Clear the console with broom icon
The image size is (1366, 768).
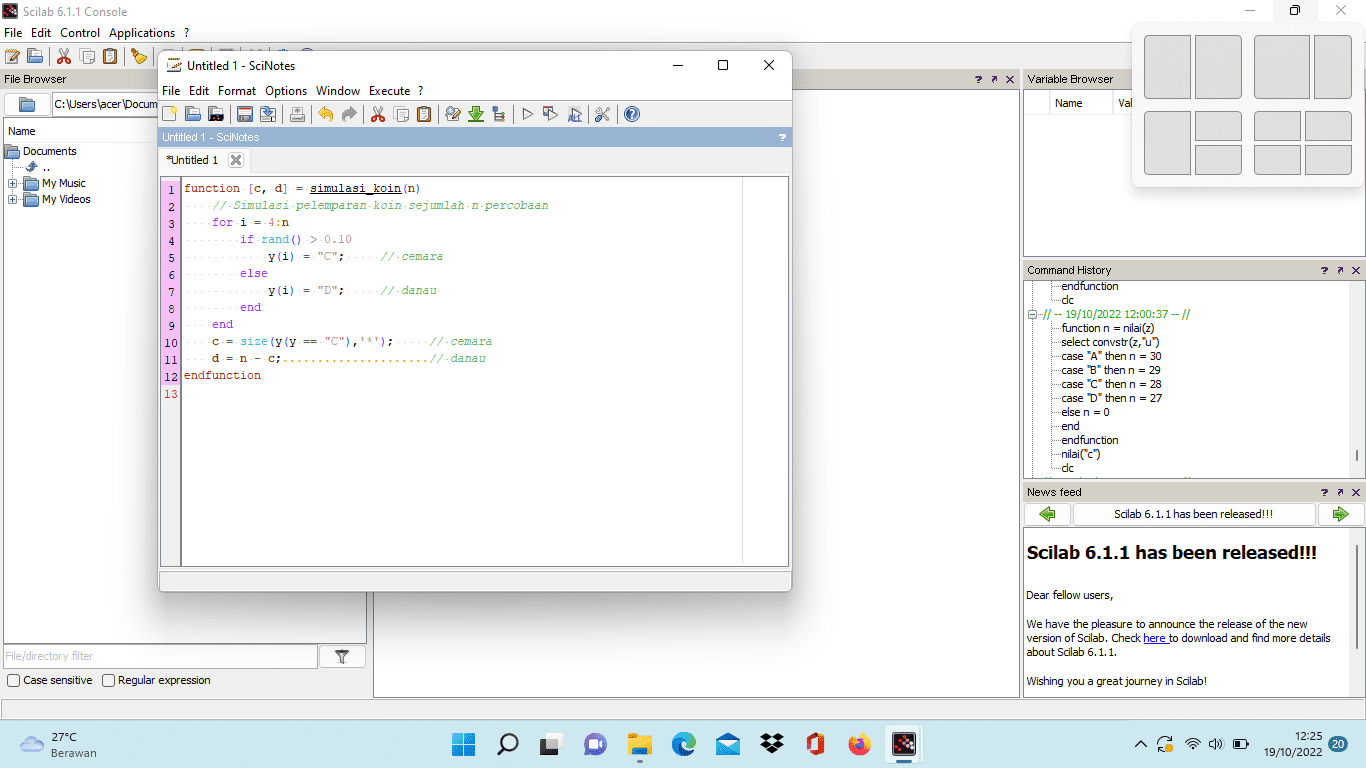coord(139,56)
